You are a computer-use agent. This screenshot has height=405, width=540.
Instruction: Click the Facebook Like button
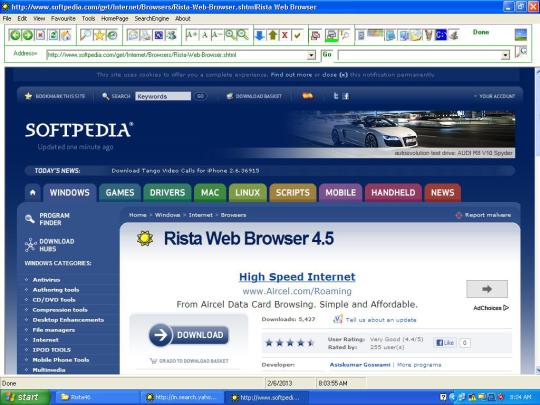point(445,343)
